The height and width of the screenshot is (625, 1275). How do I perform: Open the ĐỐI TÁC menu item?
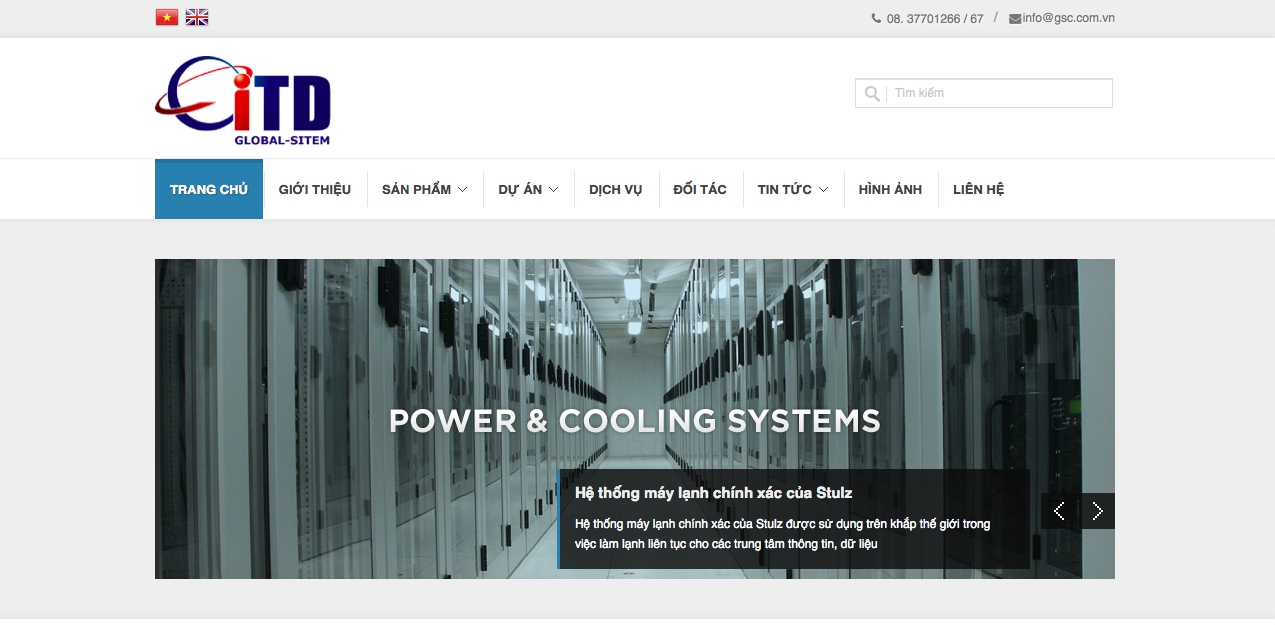coord(700,189)
